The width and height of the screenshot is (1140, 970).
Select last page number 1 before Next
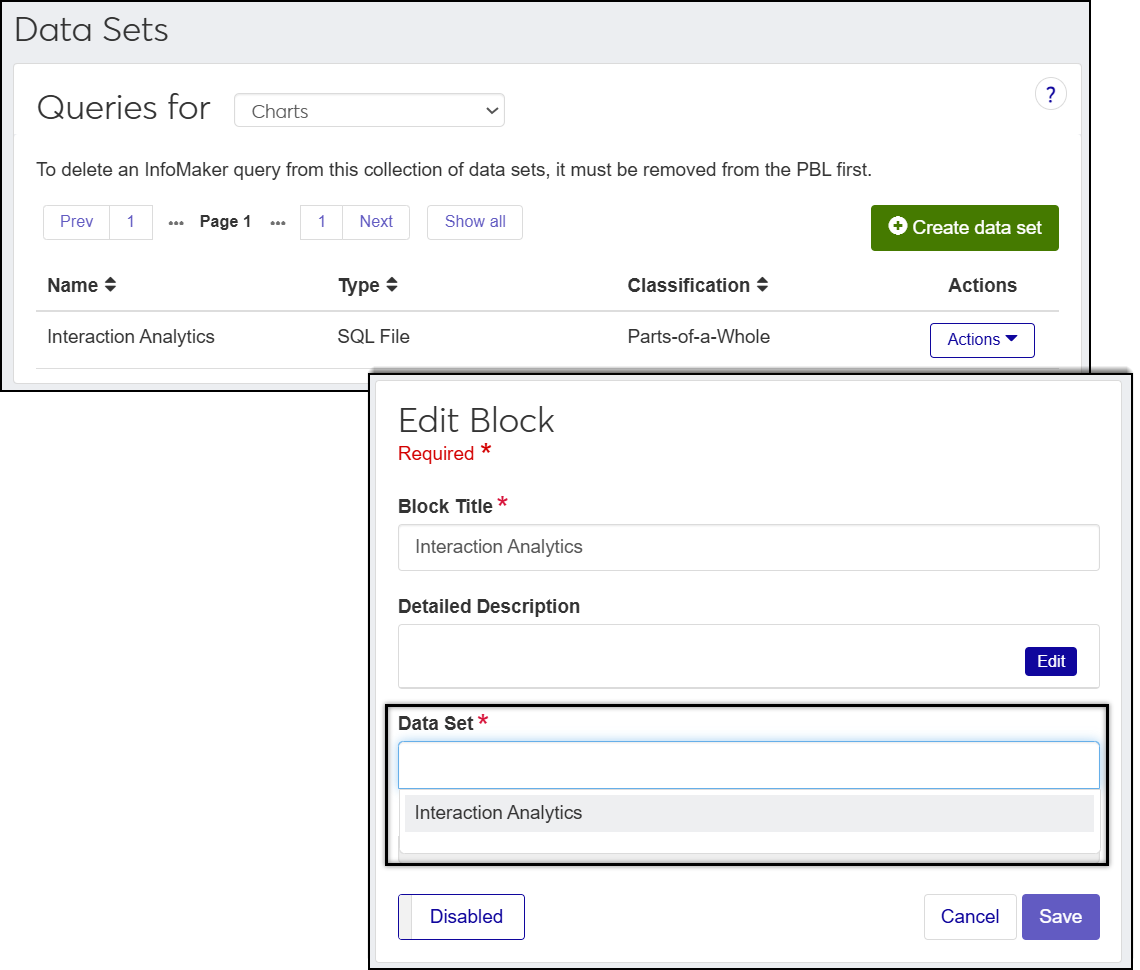pos(321,222)
